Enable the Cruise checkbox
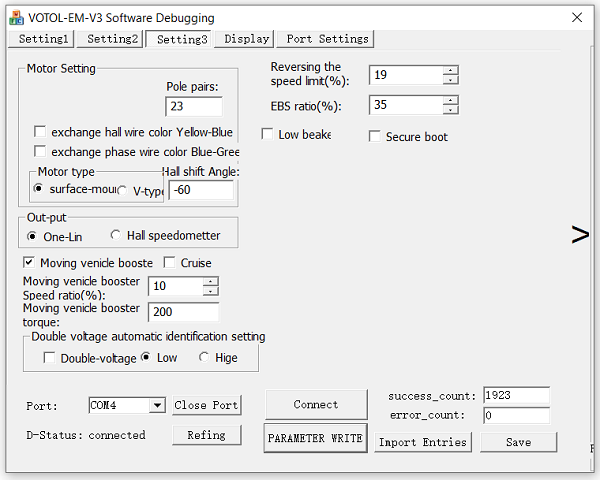The width and height of the screenshot is (600, 480). coord(169,263)
